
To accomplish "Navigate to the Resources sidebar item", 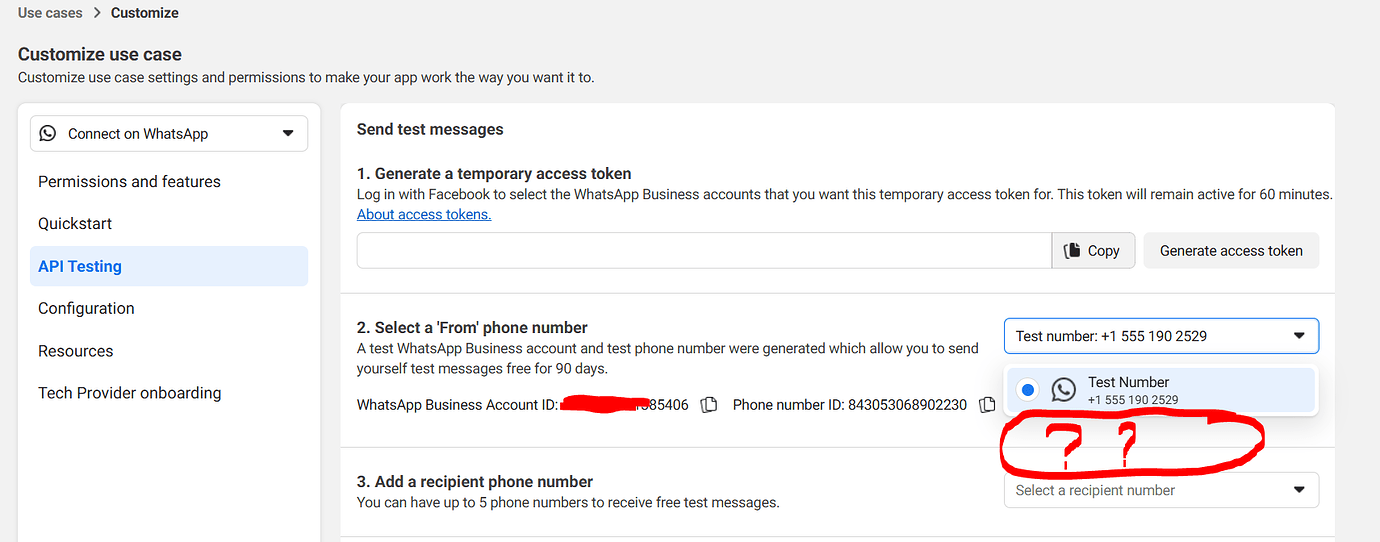I will (76, 351).
